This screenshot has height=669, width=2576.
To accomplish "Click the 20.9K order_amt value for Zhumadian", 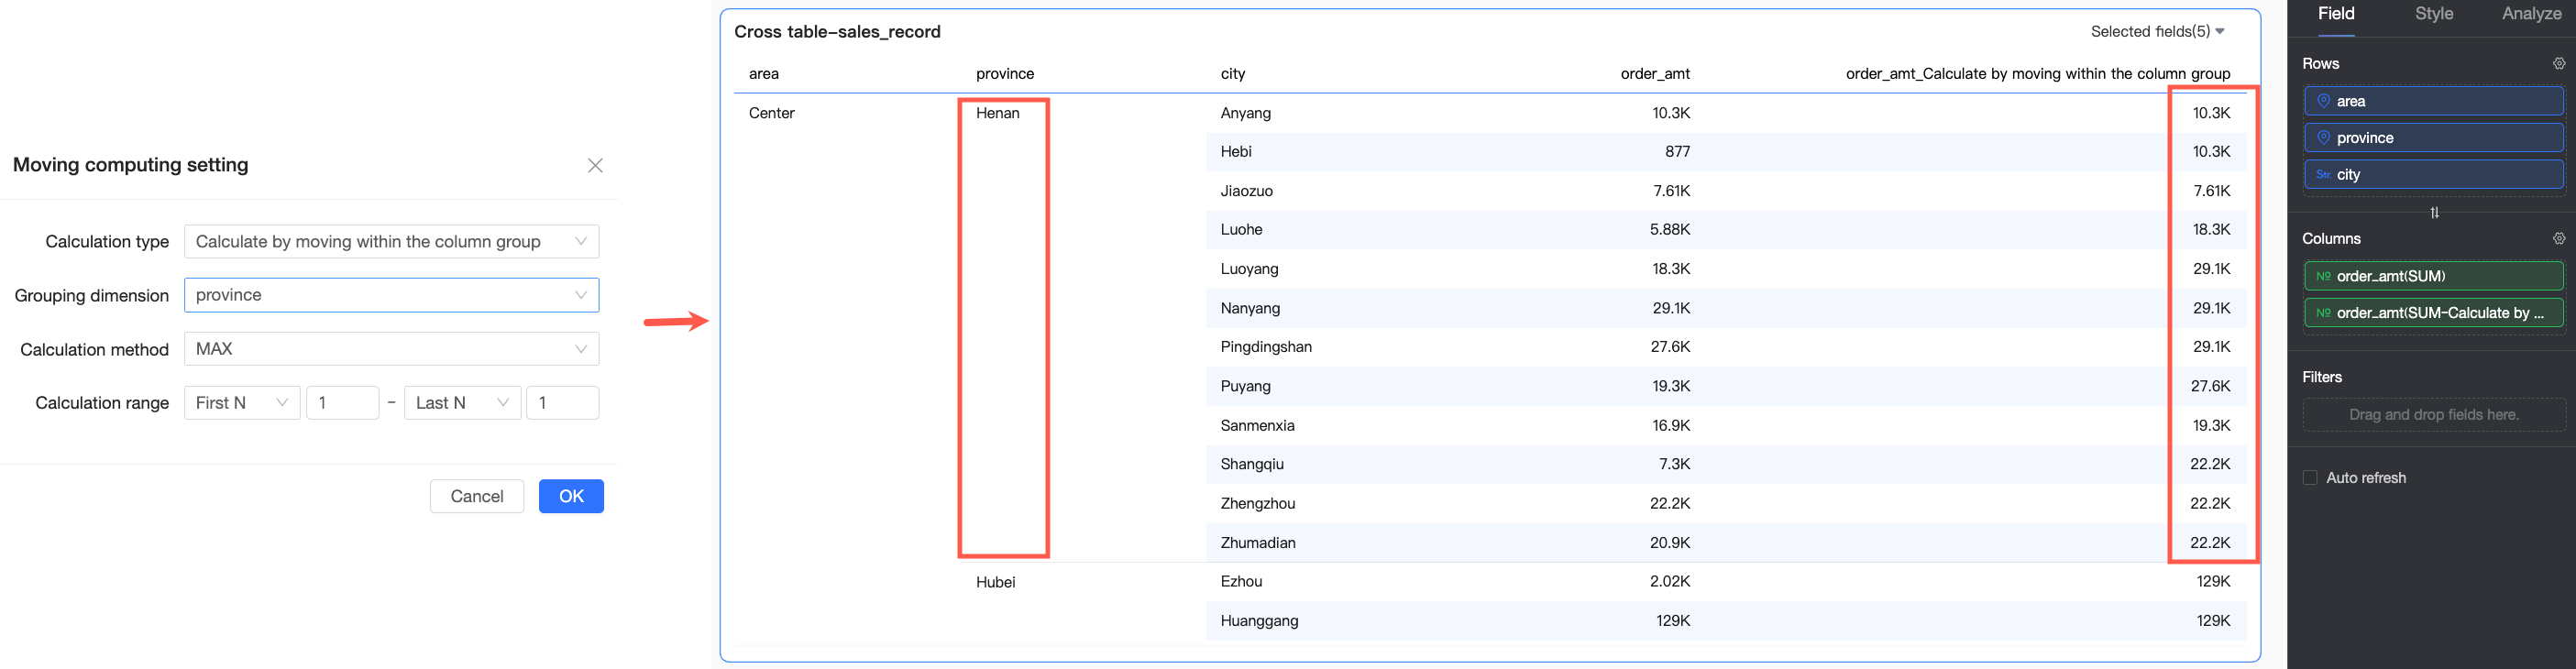I will [1670, 543].
